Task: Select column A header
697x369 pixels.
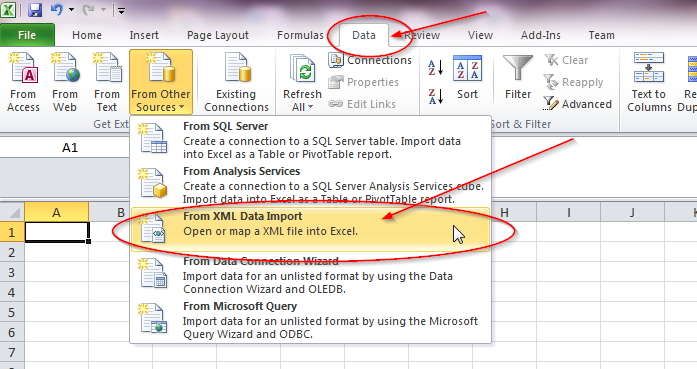Action: pos(56,212)
